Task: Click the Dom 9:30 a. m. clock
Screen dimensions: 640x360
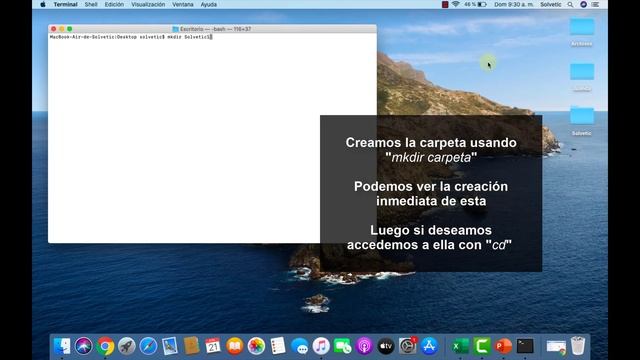Action: point(514,4)
